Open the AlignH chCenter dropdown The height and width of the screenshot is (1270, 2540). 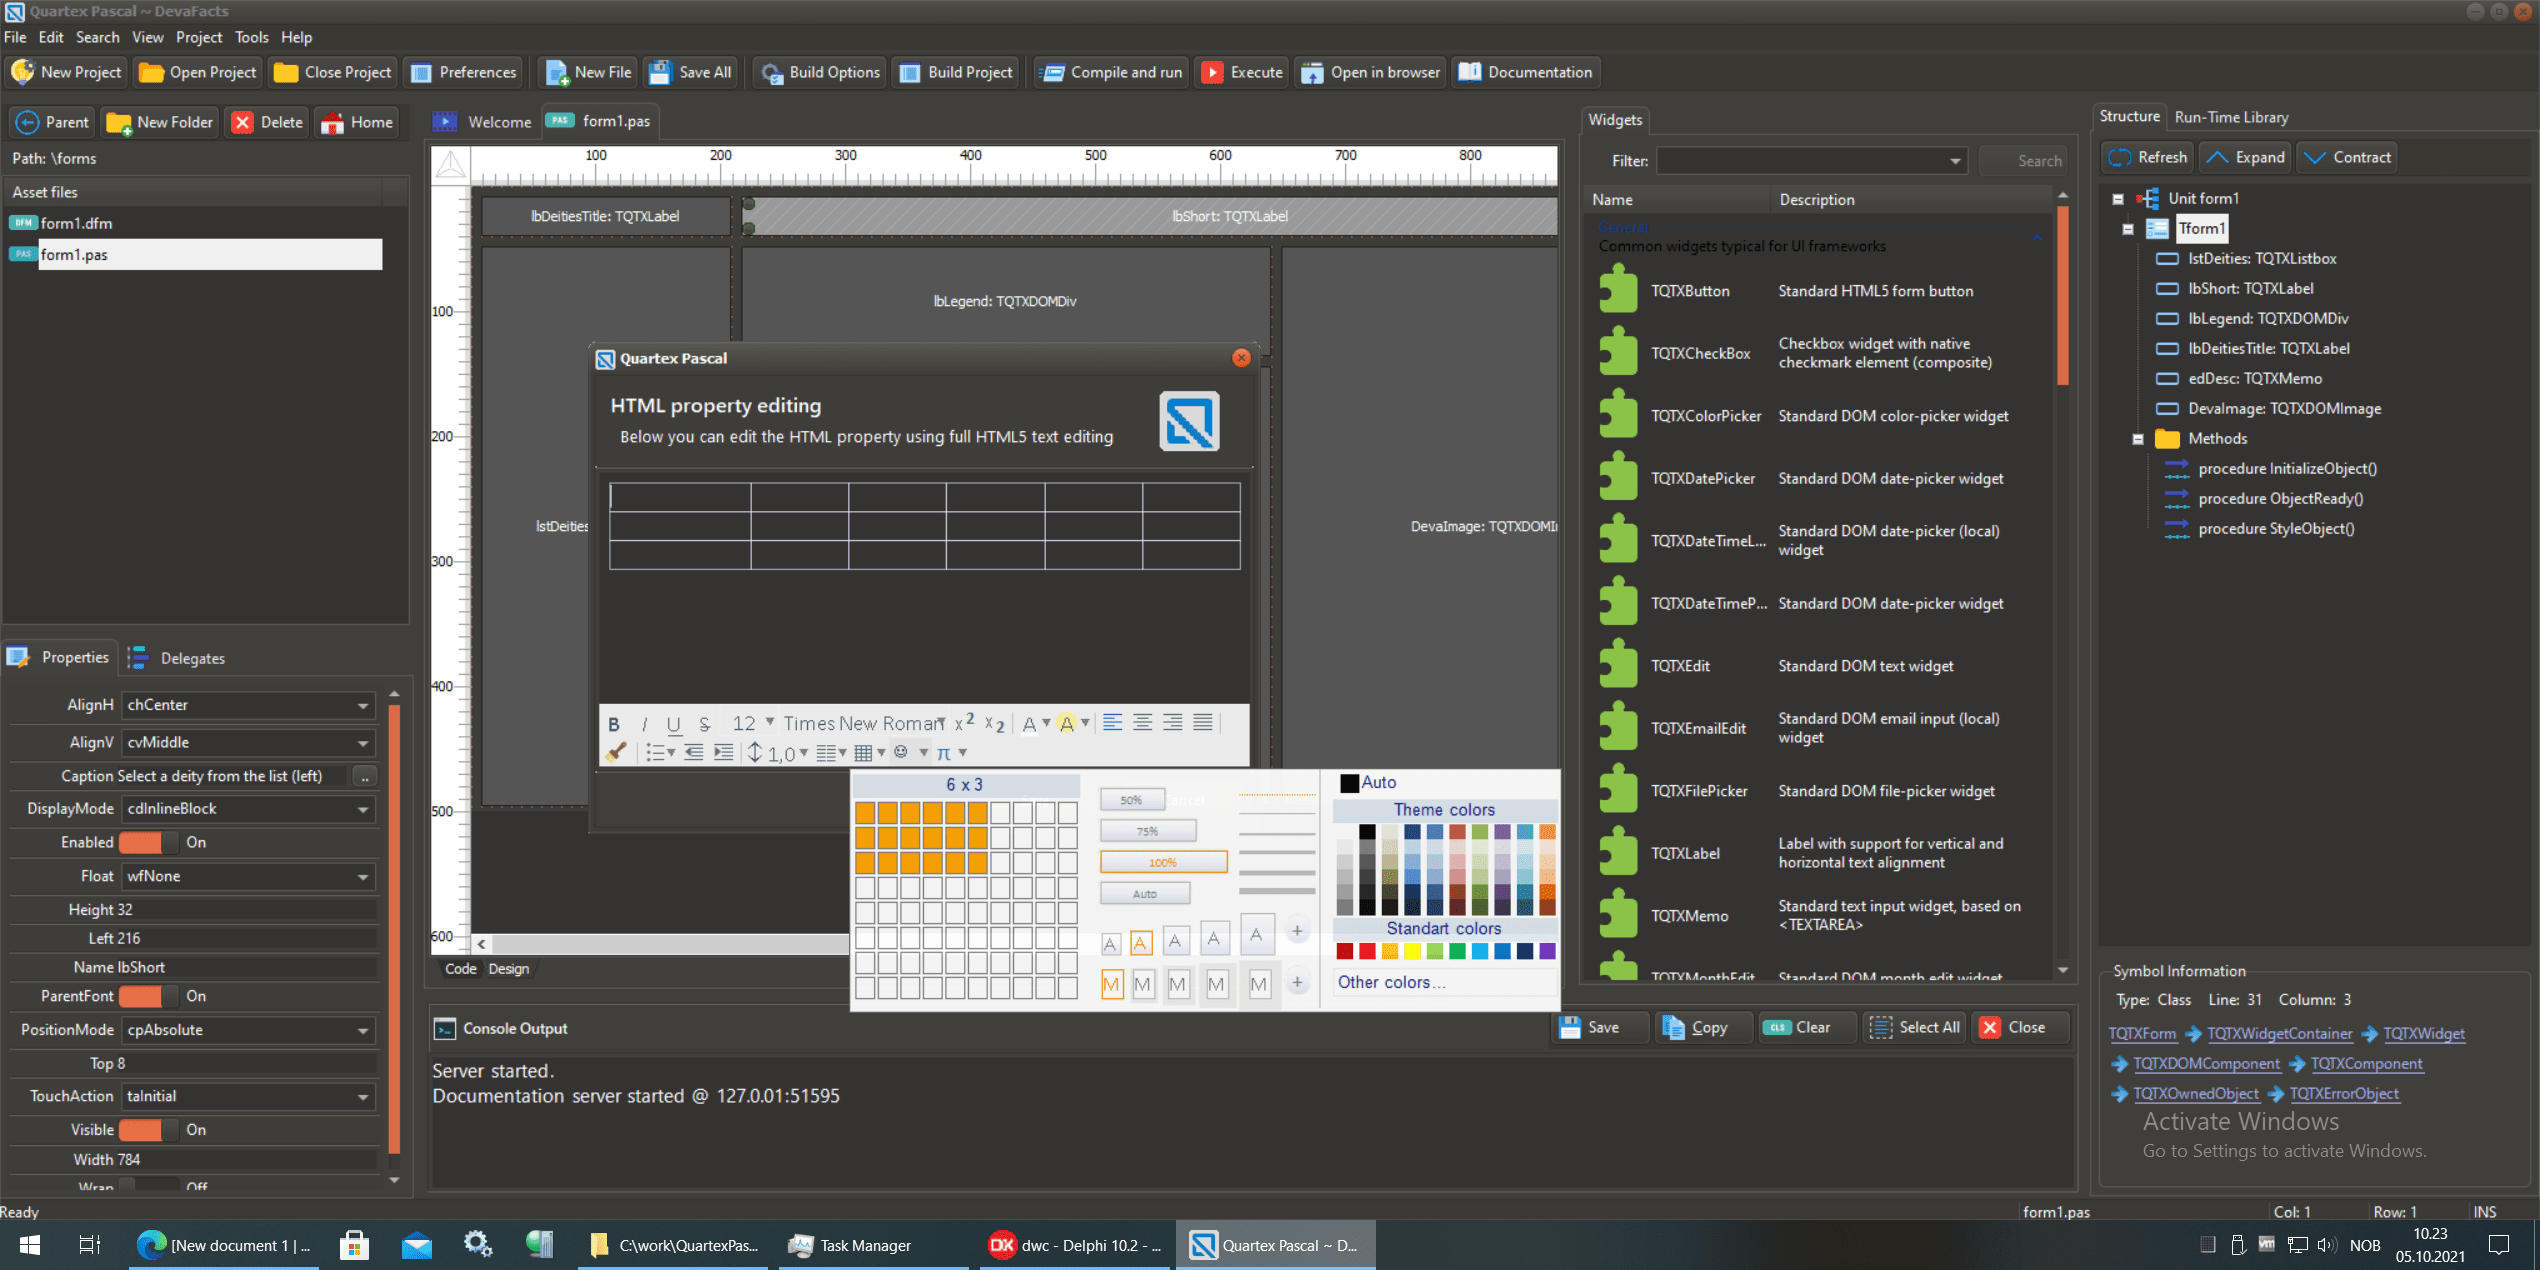[362, 705]
